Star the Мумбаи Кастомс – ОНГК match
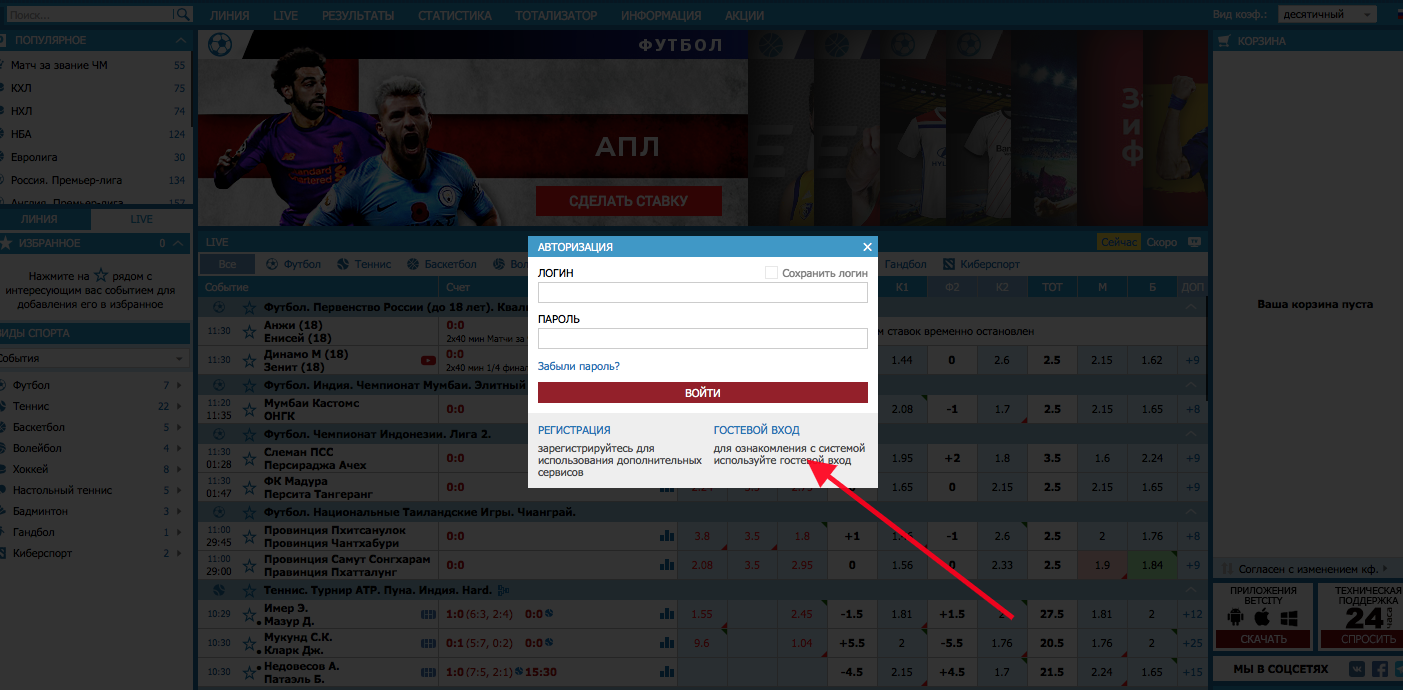 250,408
